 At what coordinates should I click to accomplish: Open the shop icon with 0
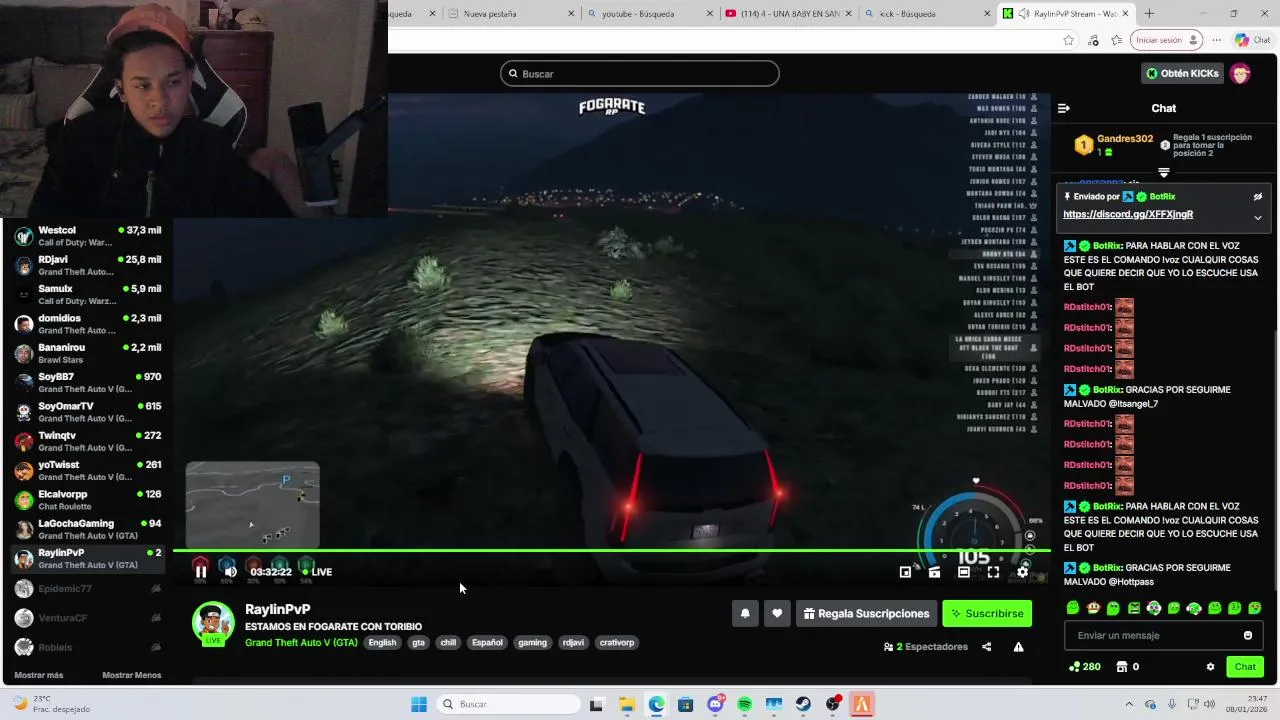coord(1128,667)
